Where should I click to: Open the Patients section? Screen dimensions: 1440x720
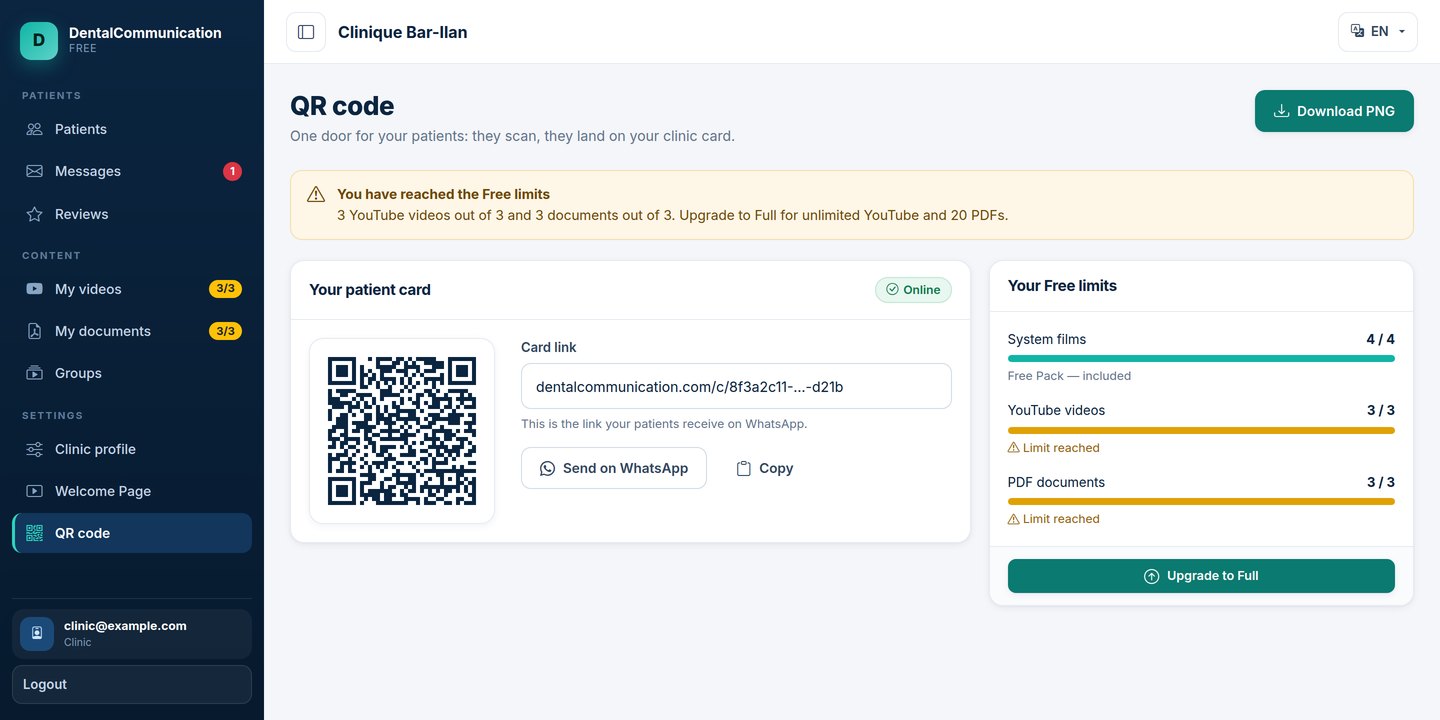pyautogui.click(x=132, y=129)
